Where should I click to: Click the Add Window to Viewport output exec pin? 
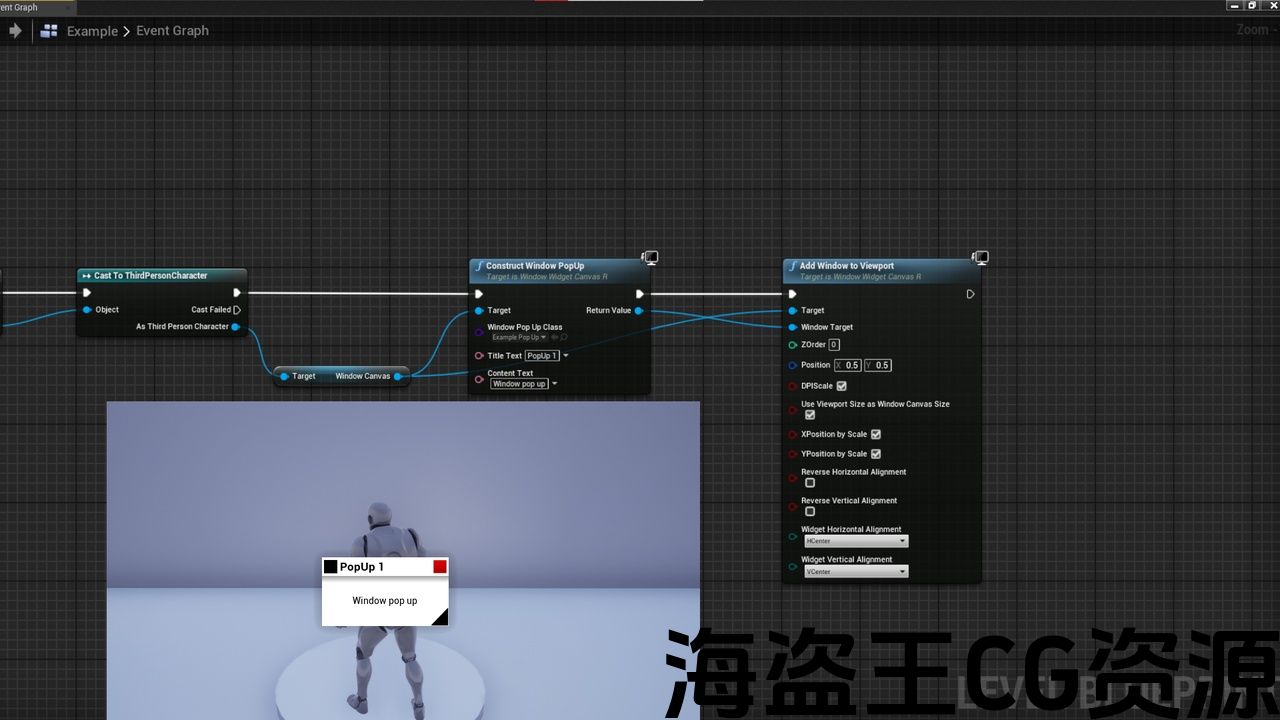pyautogui.click(x=970, y=294)
